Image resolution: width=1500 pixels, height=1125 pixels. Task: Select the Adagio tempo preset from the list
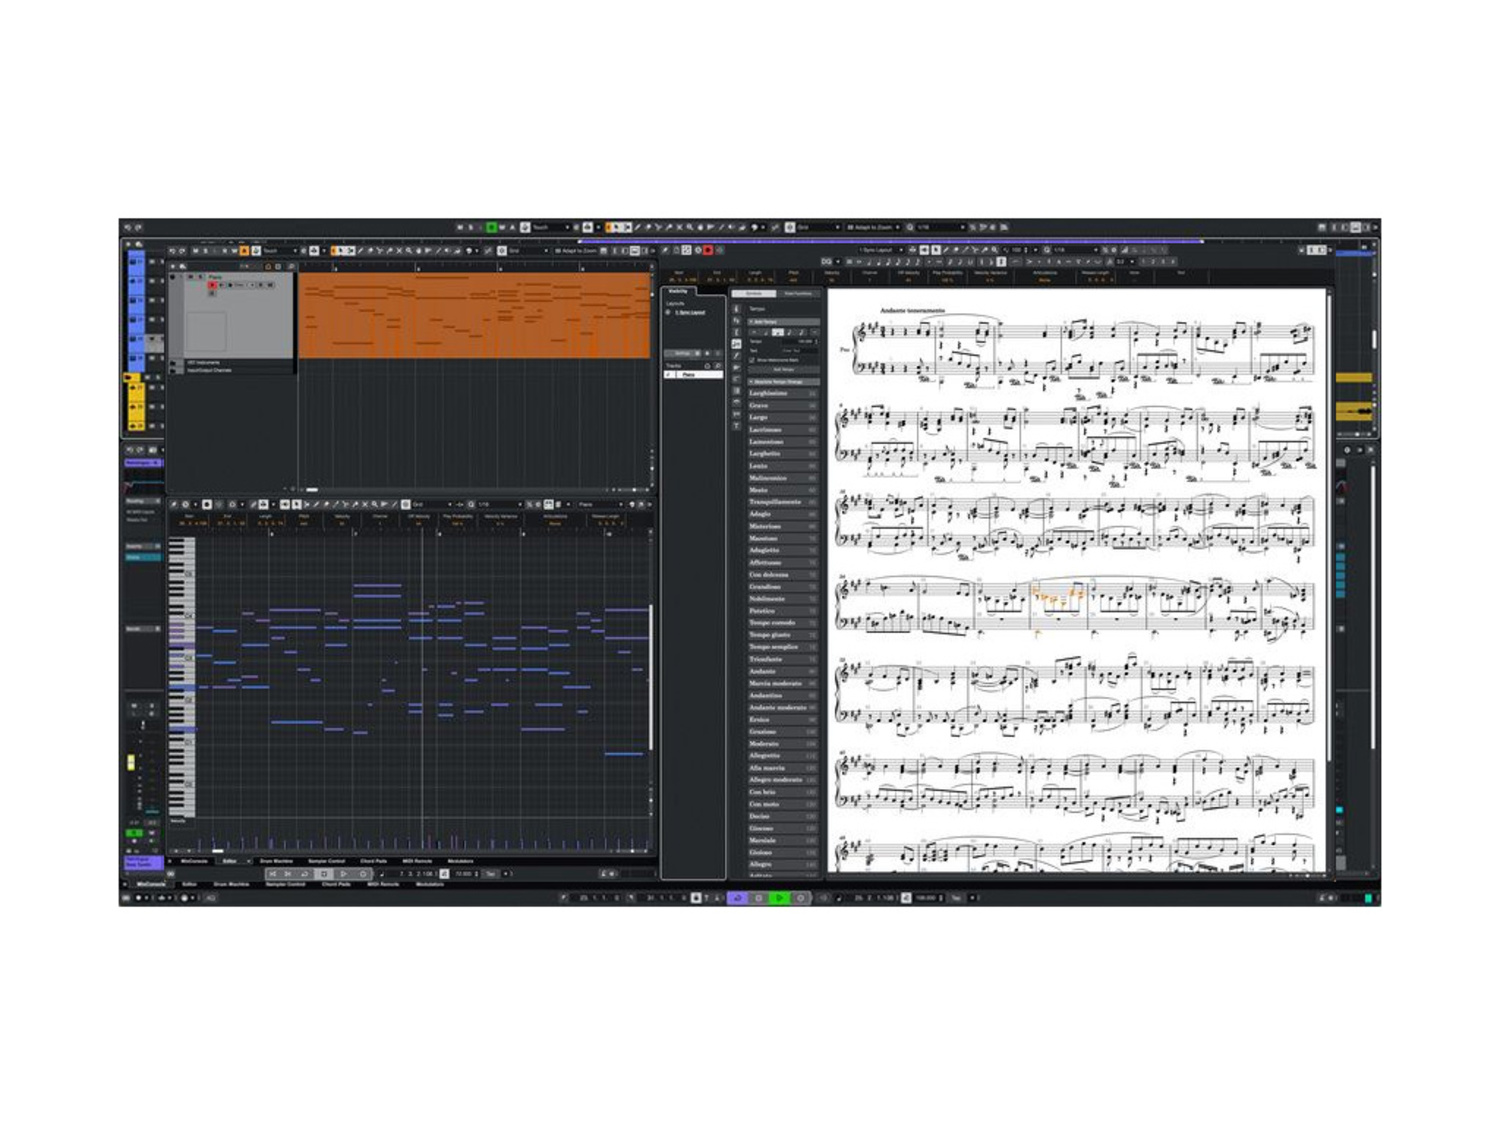coord(765,514)
